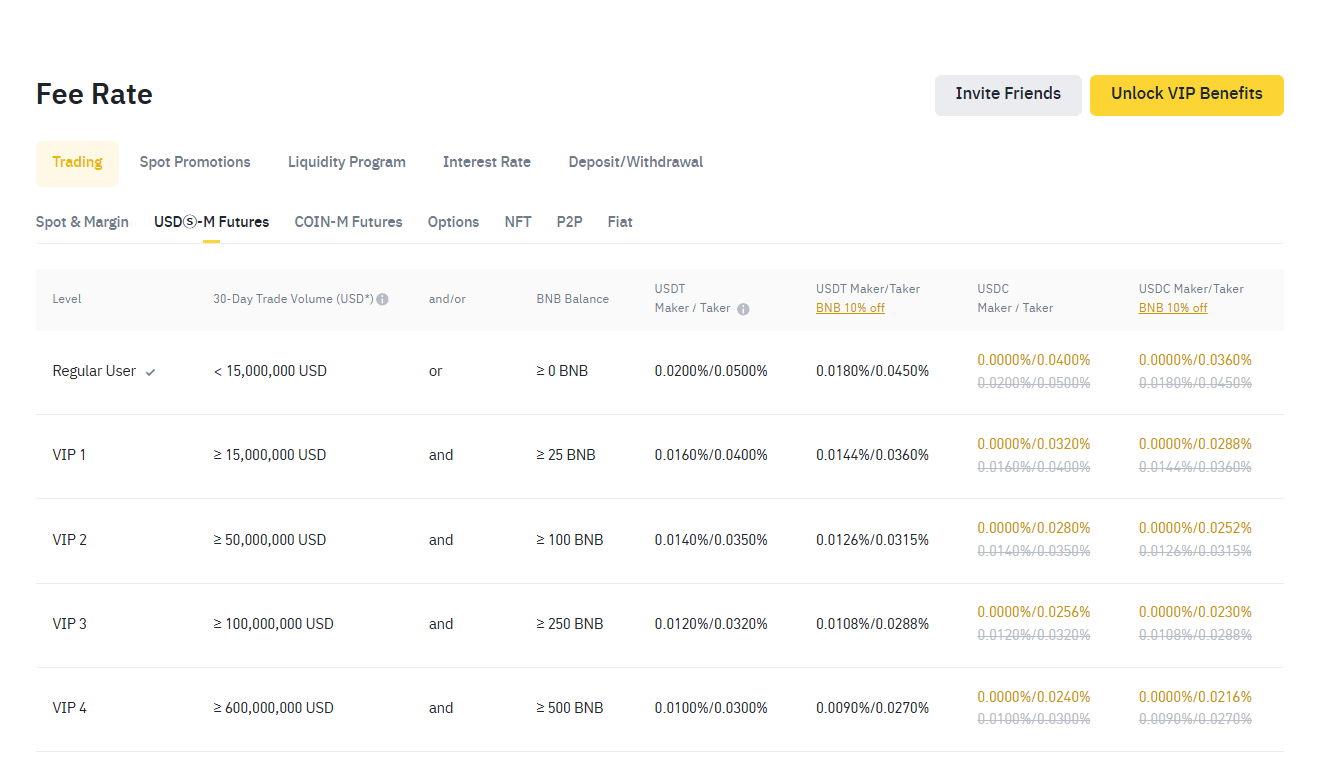Go to Interest Rate tab
The height and width of the screenshot is (767, 1339).
[486, 162]
